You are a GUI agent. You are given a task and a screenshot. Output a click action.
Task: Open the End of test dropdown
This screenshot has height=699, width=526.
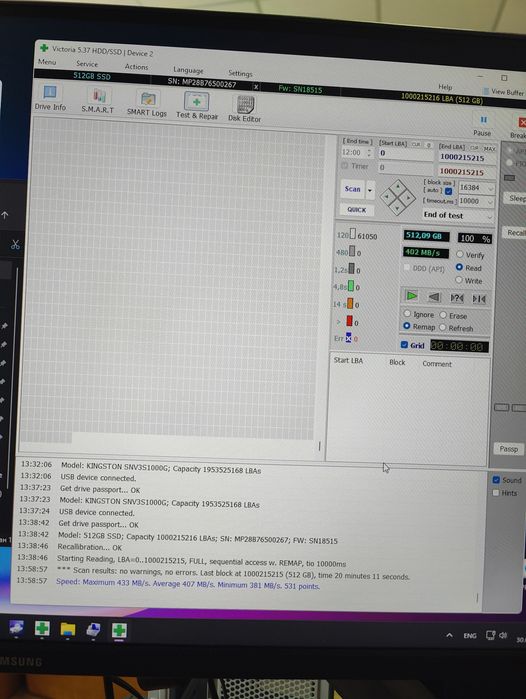pos(458,215)
